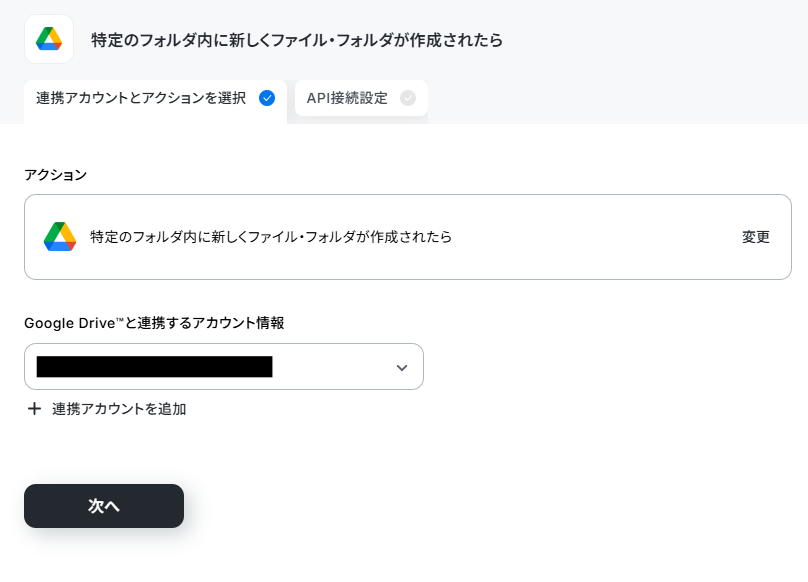The width and height of the screenshot is (808, 582).
Task: Click the アクション section label
Action: (x=56, y=175)
